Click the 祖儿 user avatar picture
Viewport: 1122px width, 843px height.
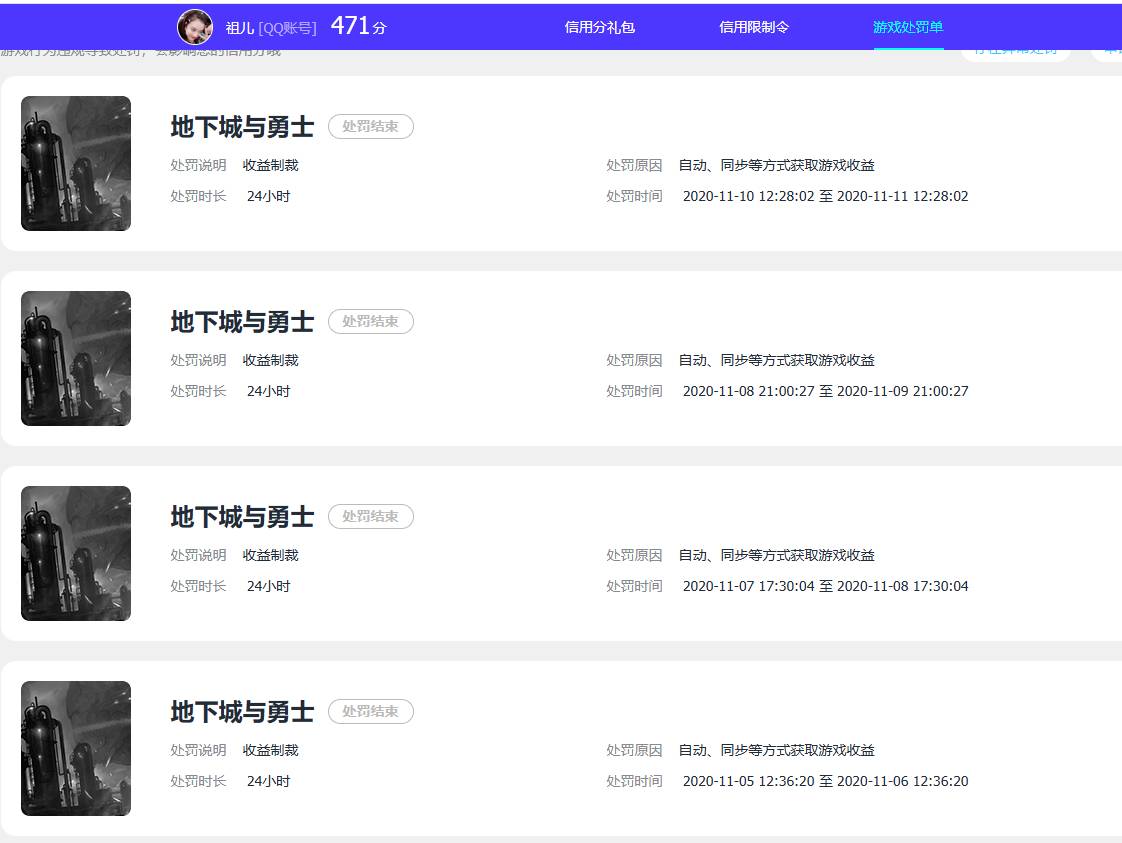tap(195, 25)
